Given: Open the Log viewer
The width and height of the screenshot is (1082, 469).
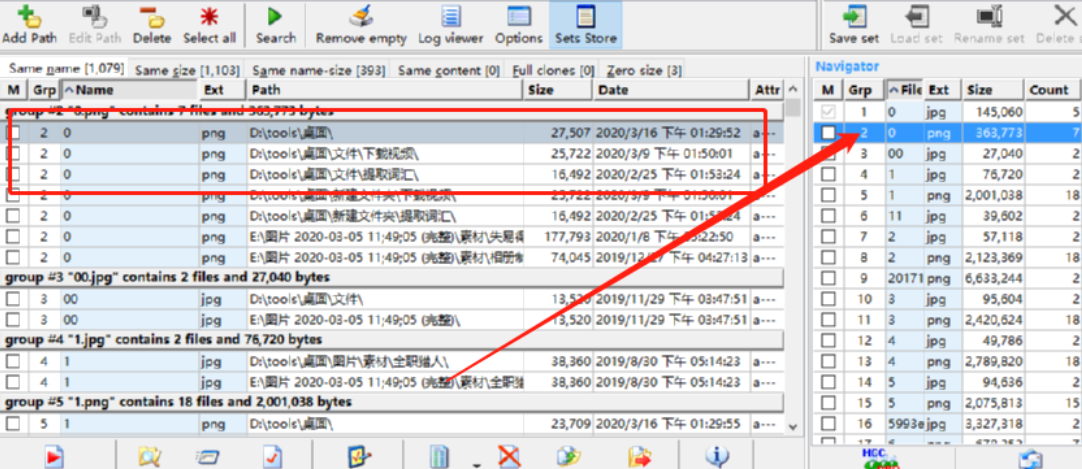Looking at the screenshot, I should [x=451, y=16].
